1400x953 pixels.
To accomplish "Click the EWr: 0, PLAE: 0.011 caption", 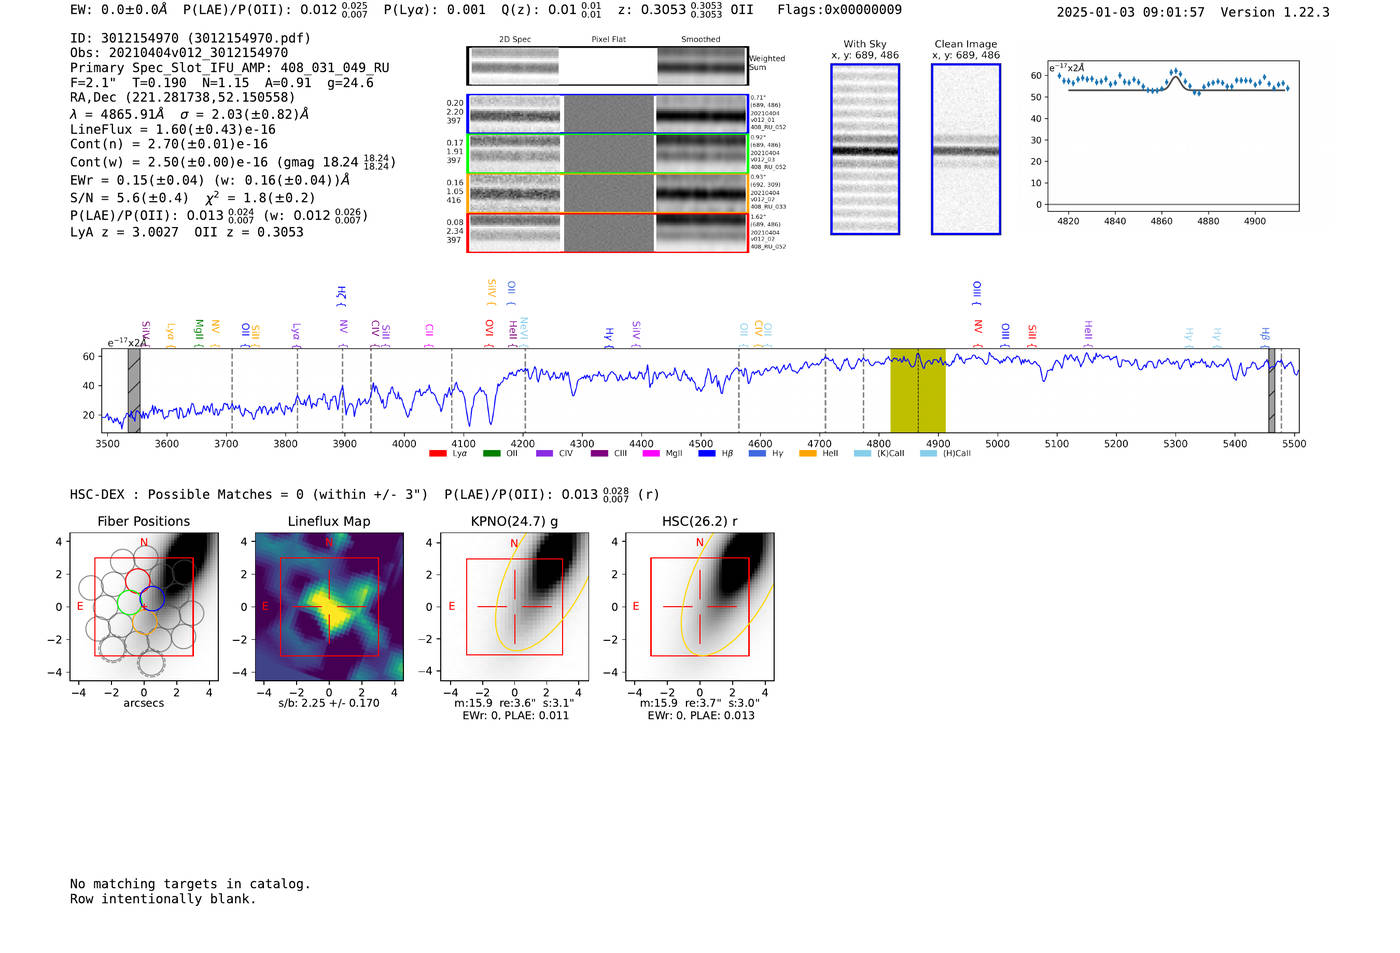I will click(515, 716).
